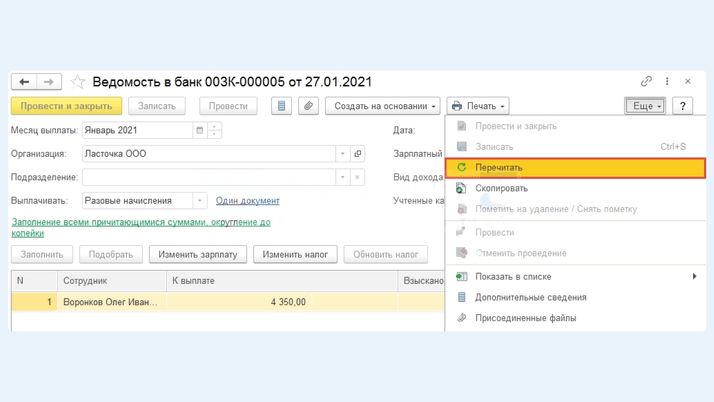
Task: Click the Организация field Ласточка ООО
Action: click(x=209, y=154)
